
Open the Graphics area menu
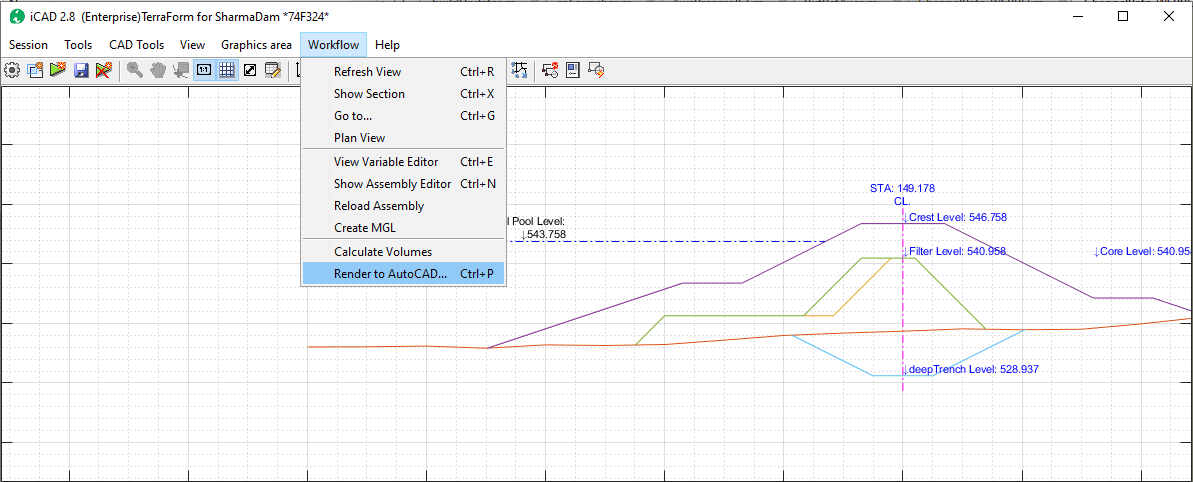256,45
